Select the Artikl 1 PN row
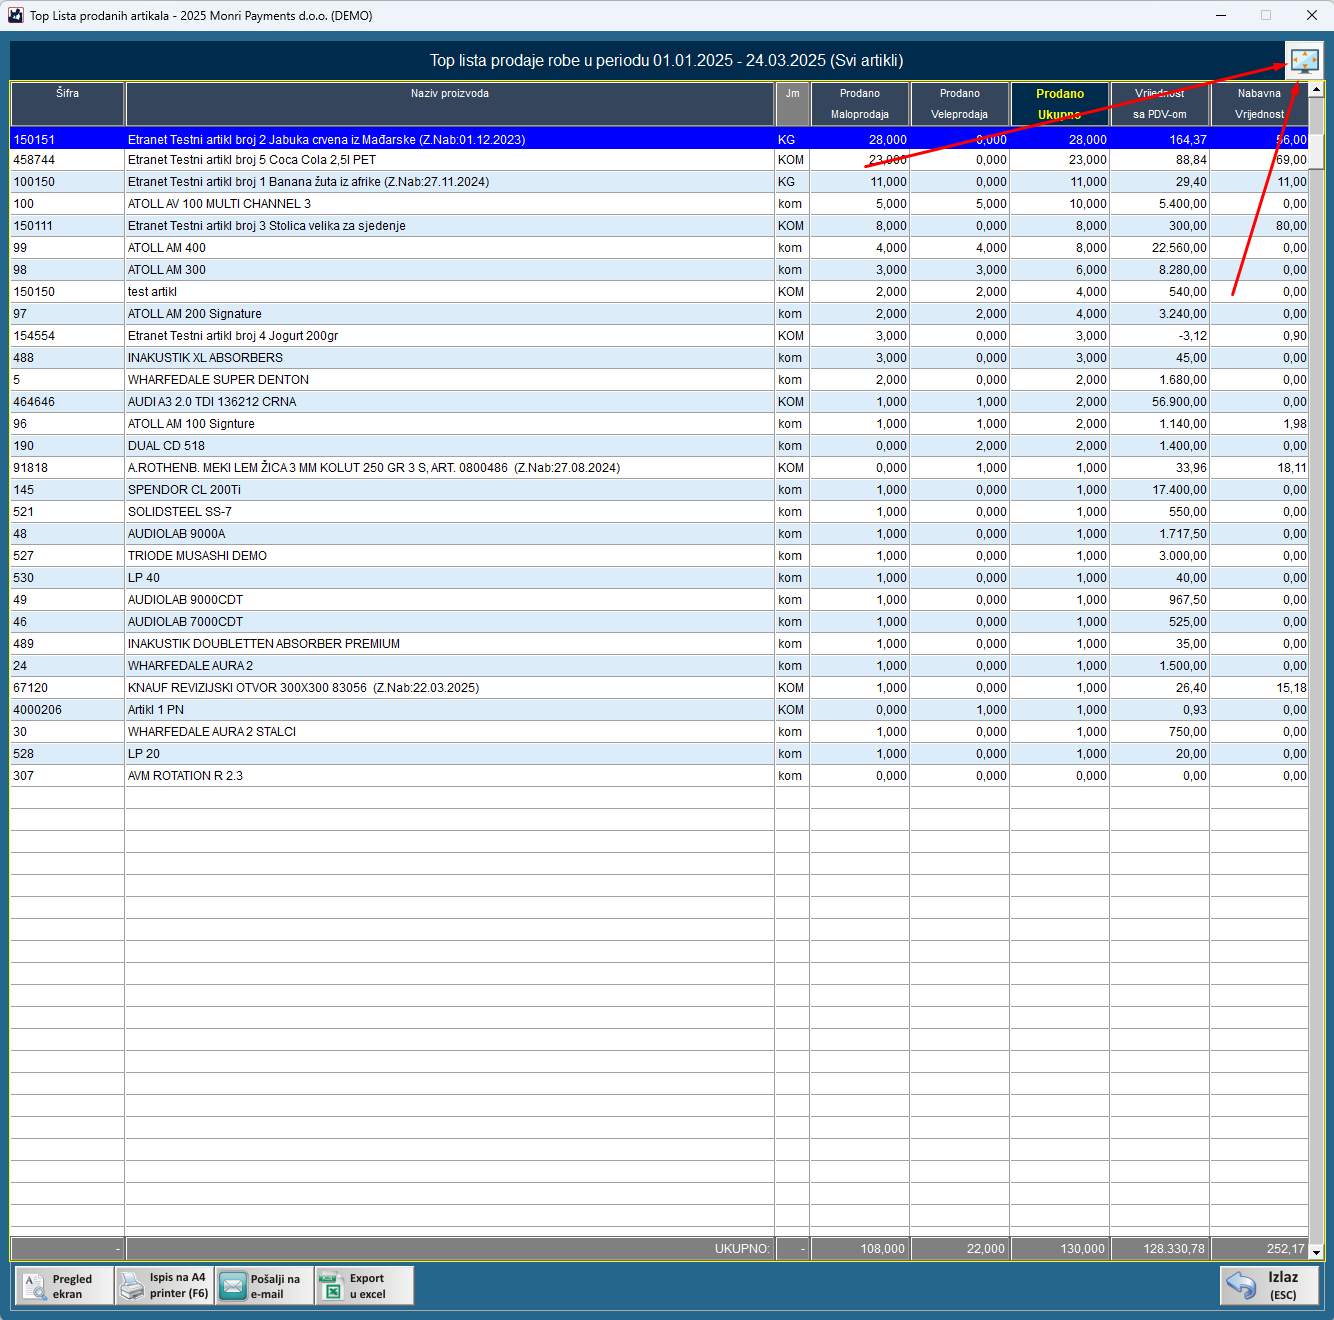Viewport: 1334px width, 1320px height. pyautogui.click(x=659, y=710)
